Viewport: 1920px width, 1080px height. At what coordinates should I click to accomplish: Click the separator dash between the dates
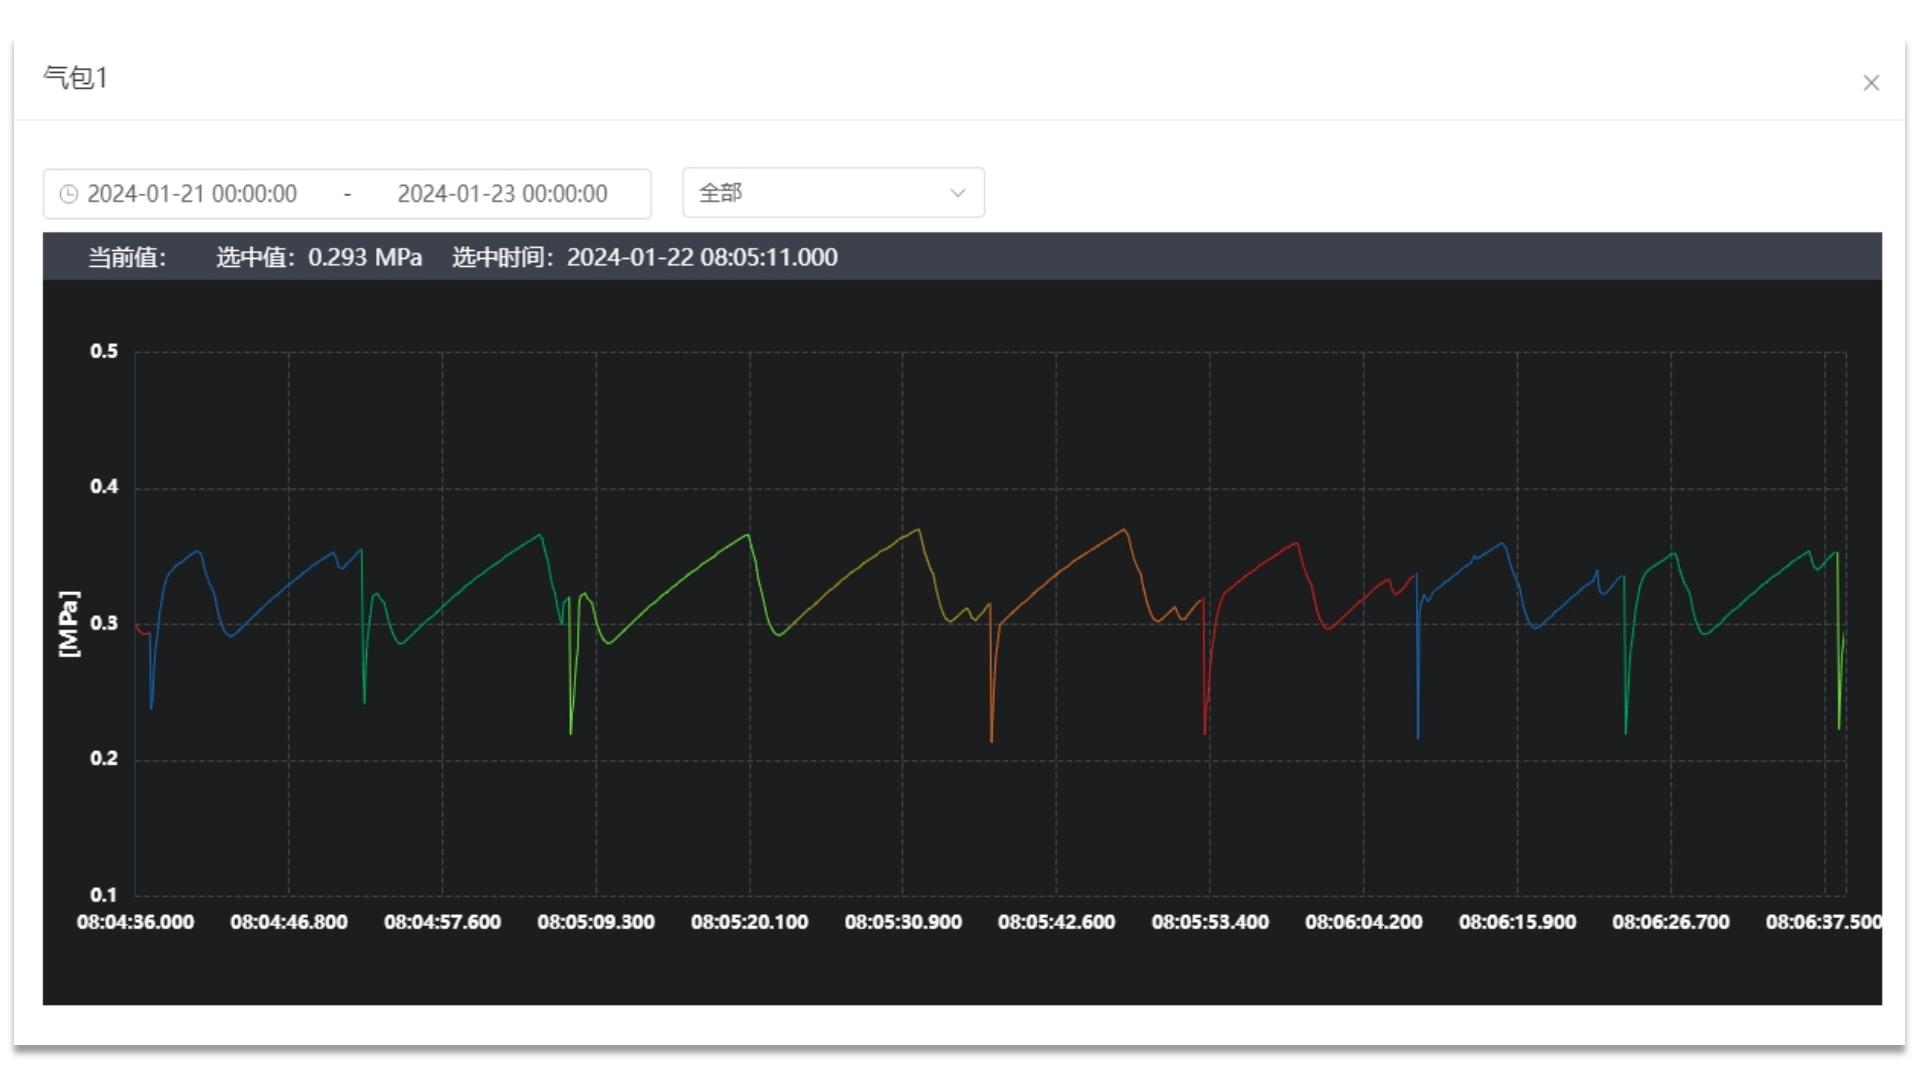point(347,194)
